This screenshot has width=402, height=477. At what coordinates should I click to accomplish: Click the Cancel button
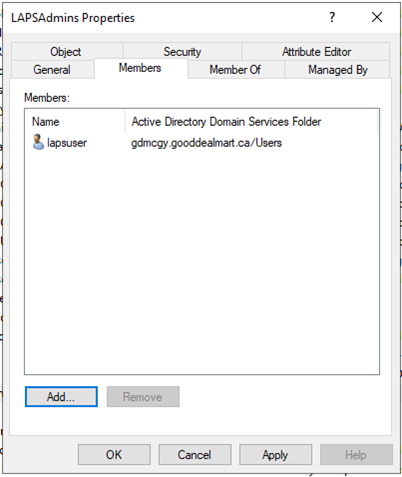195,454
